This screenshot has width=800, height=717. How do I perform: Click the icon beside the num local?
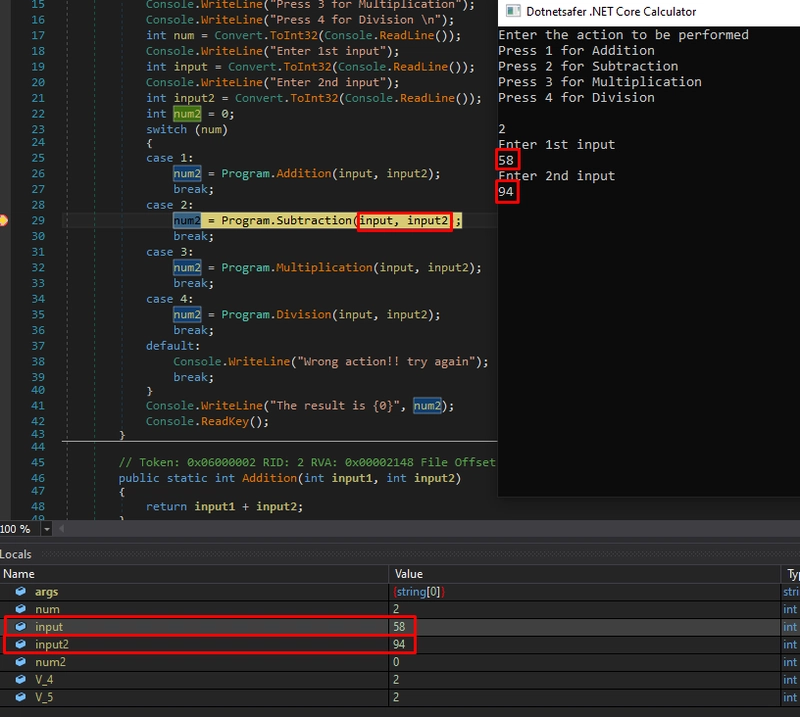21,609
